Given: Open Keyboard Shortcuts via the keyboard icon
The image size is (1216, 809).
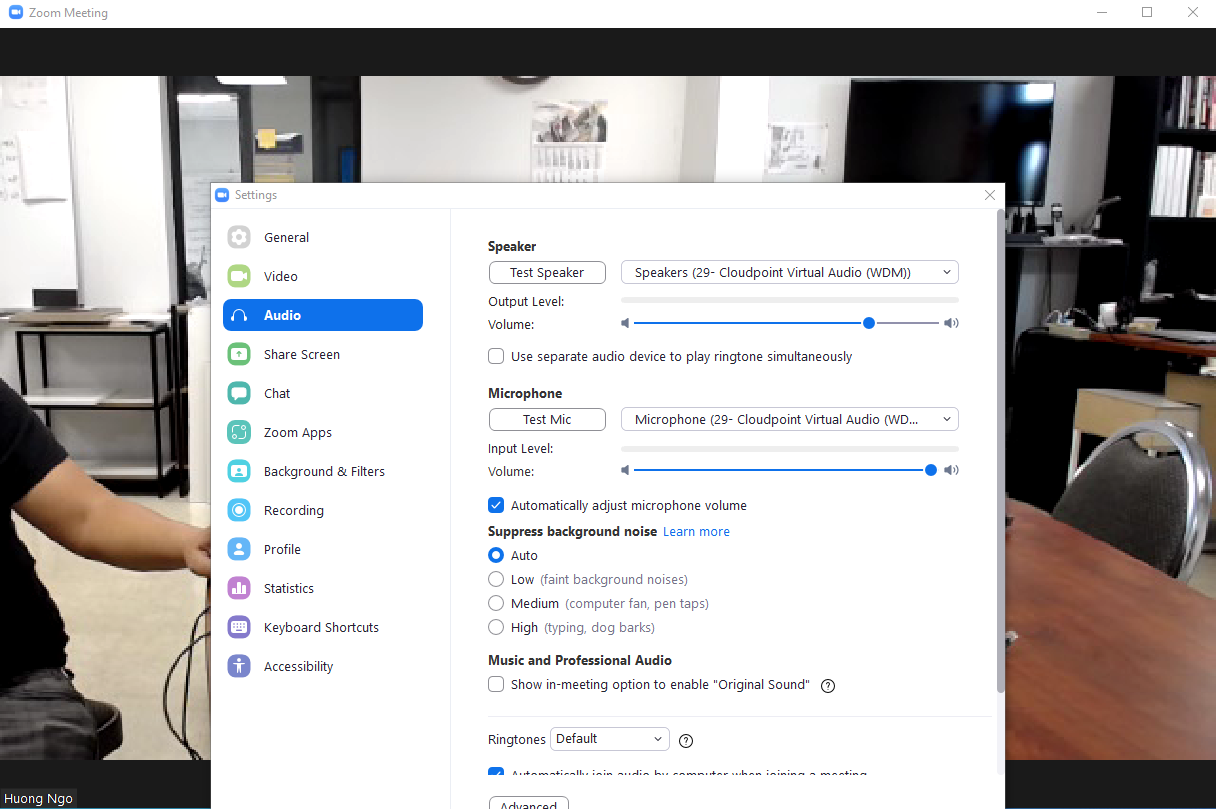Looking at the screenshot, I should (239, 627).
